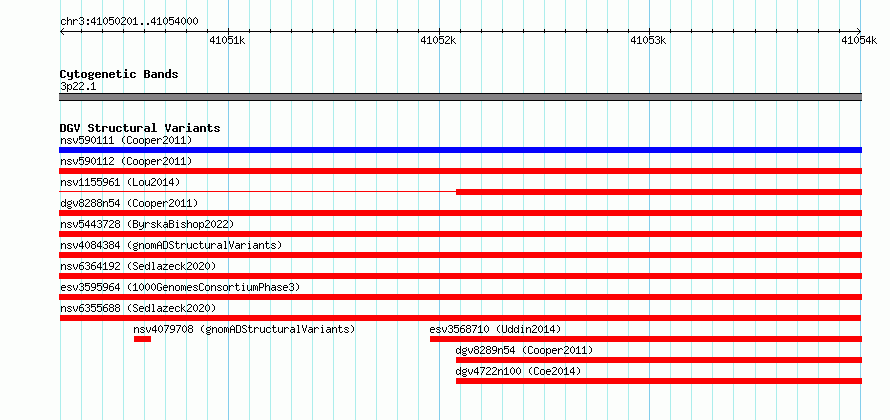Click the esv3595964 (1000GenomesConsortiumPhase3) label
Image resolution: width=890 pixels, height=420 pixels.
[x=180, y=287]
